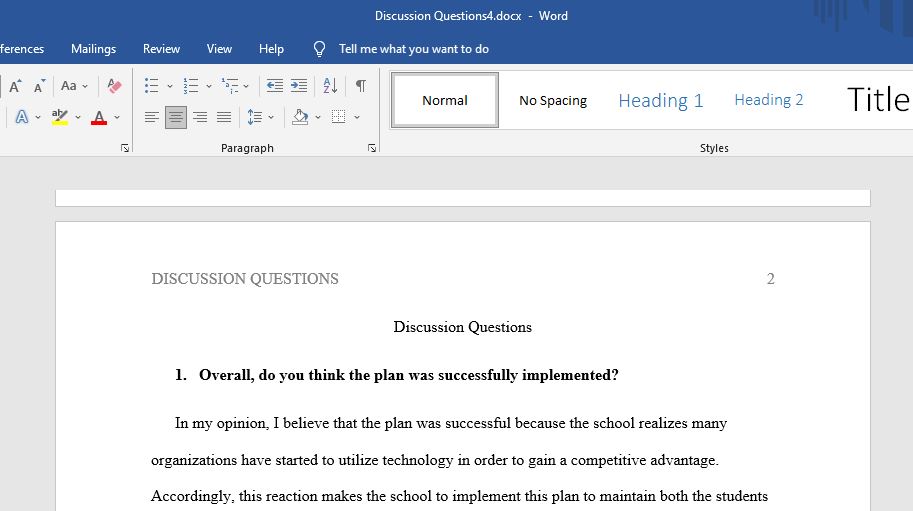This screenshot has height=511, width=913.
Task: Open line spacing dropdown arrow
Action: coord(271,117)
